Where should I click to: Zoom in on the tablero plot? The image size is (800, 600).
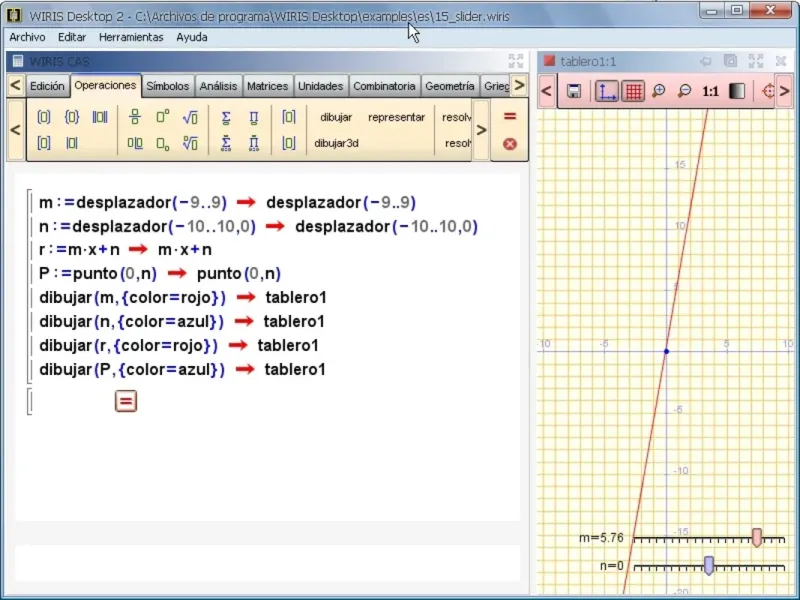[659, 91]
